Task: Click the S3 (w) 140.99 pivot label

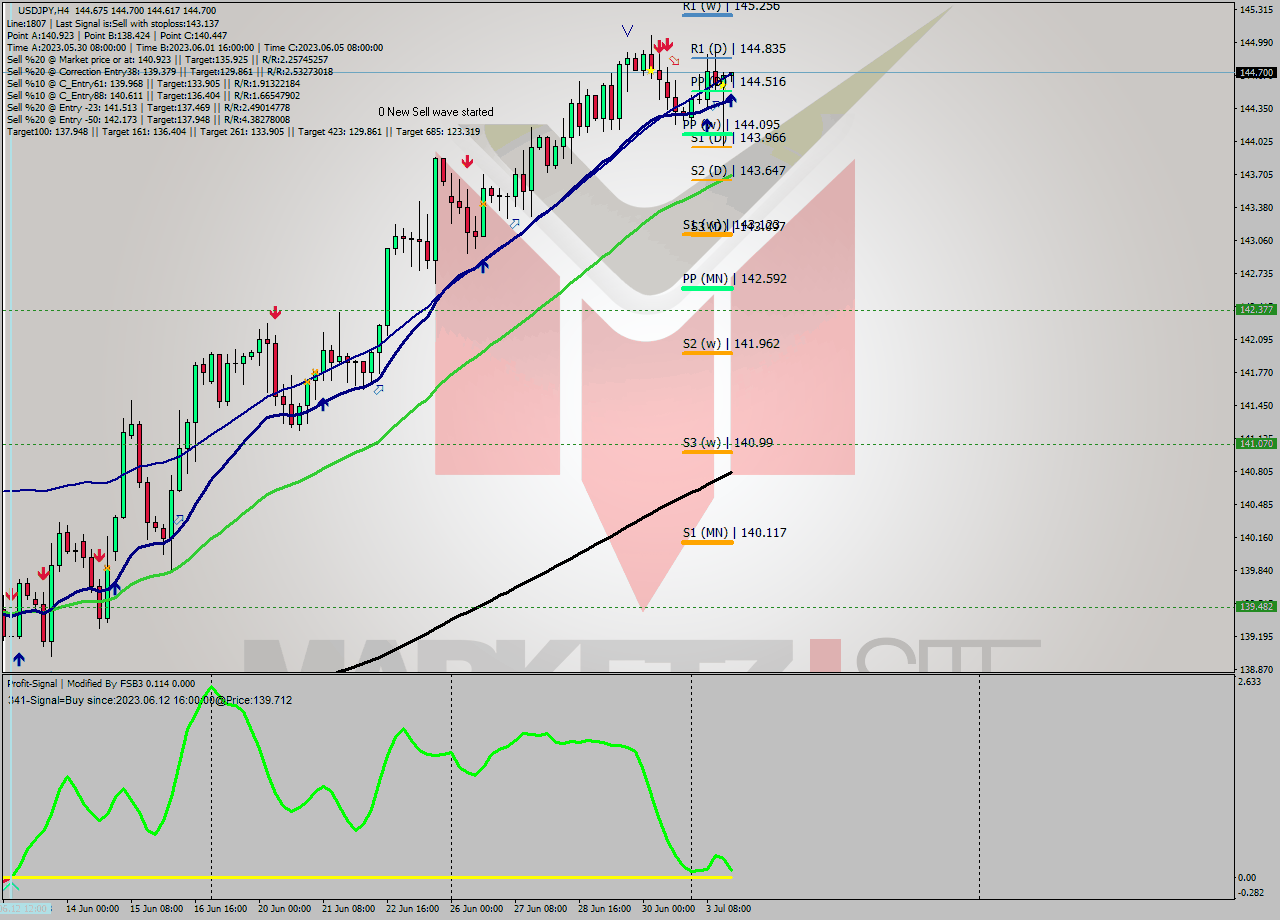Action: [728, 443]
